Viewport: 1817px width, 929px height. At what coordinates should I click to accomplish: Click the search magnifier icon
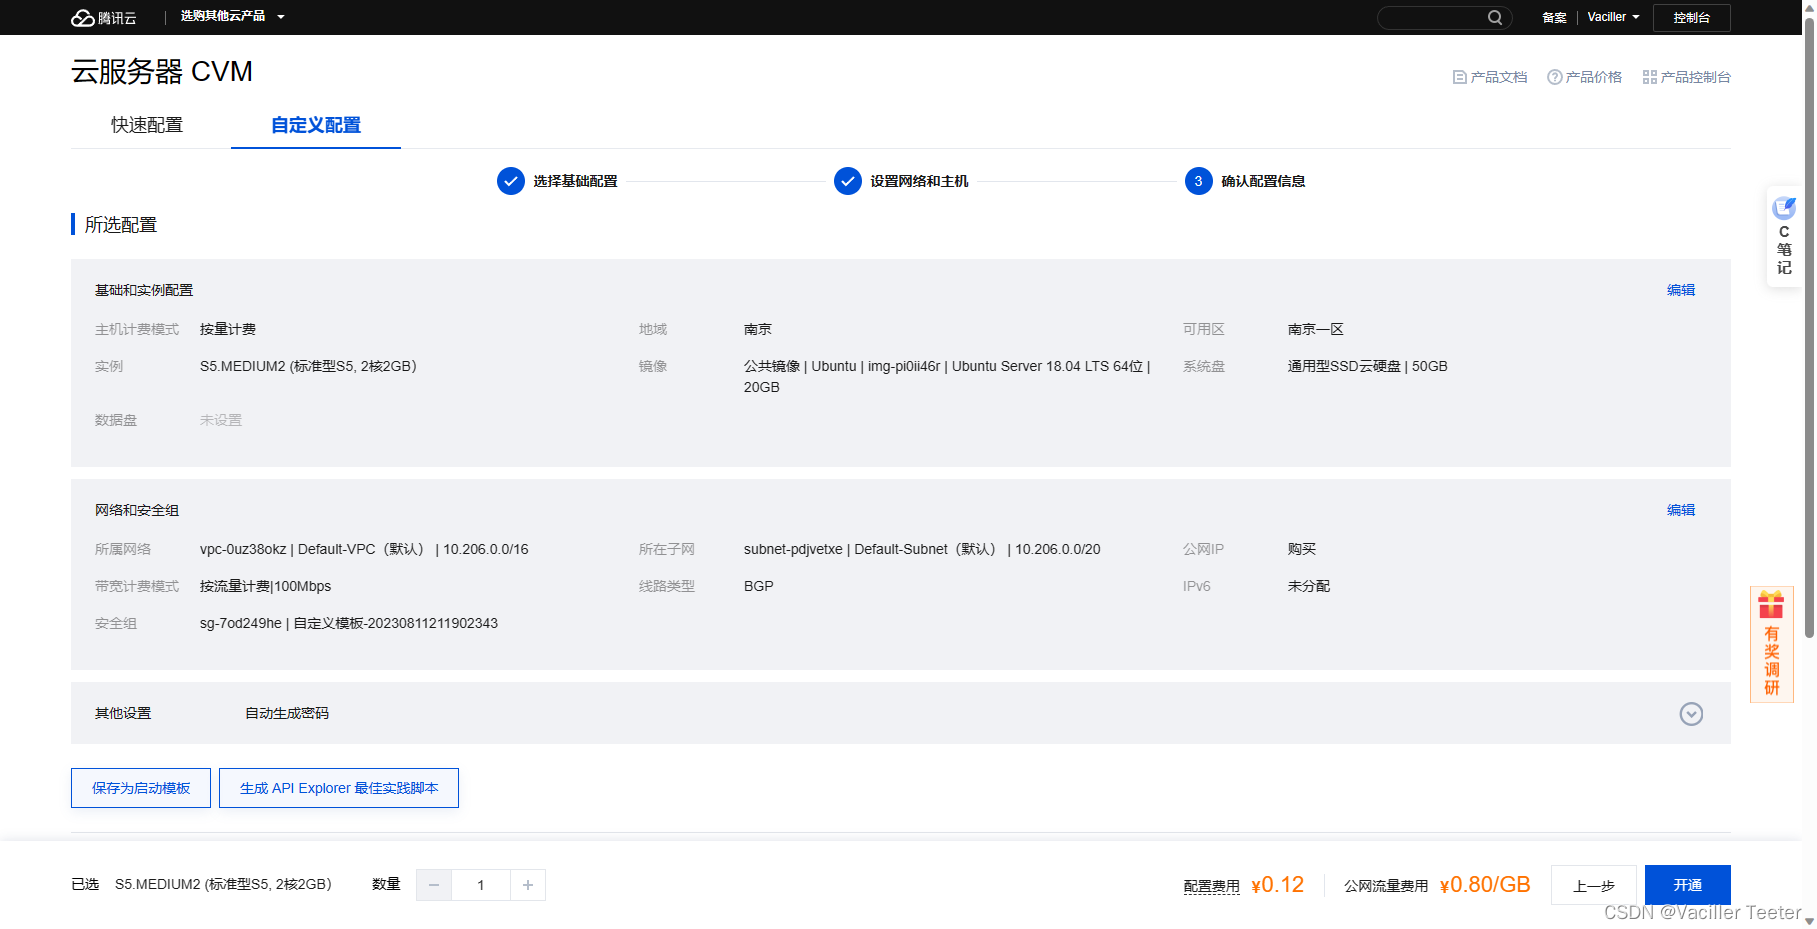pyautogui.click(x=1494, y=17)
